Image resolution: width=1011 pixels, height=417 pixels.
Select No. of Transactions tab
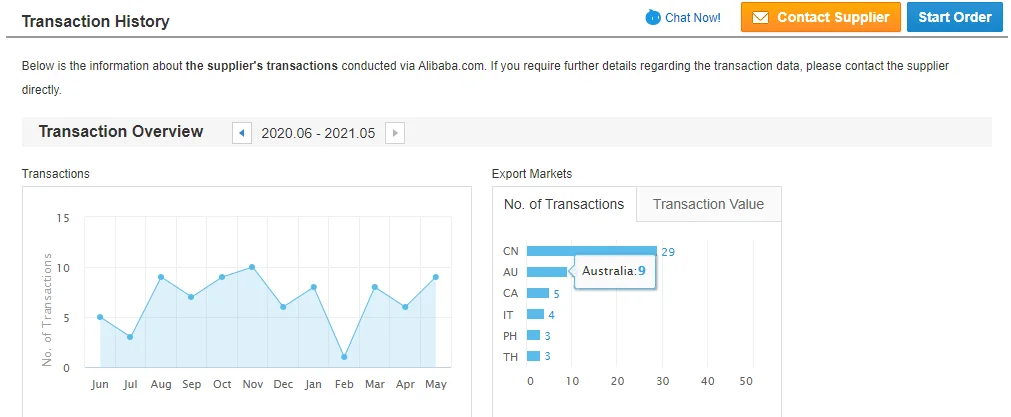[x=564, y=204]
